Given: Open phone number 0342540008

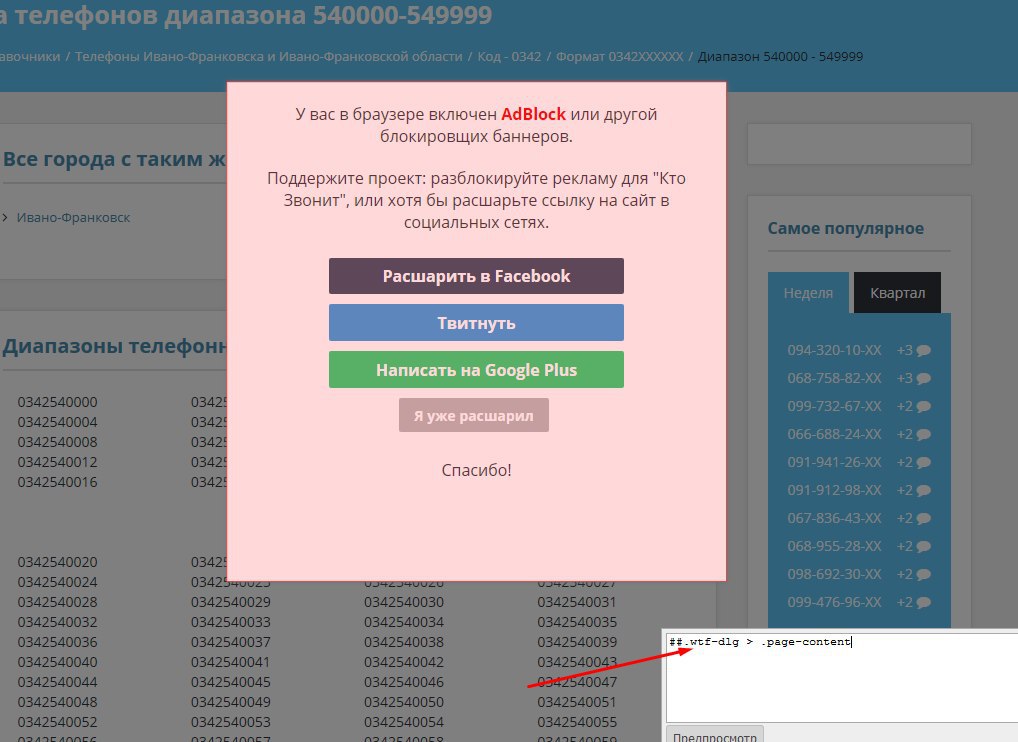Looking at the screenshot, I should coord(57,442).
